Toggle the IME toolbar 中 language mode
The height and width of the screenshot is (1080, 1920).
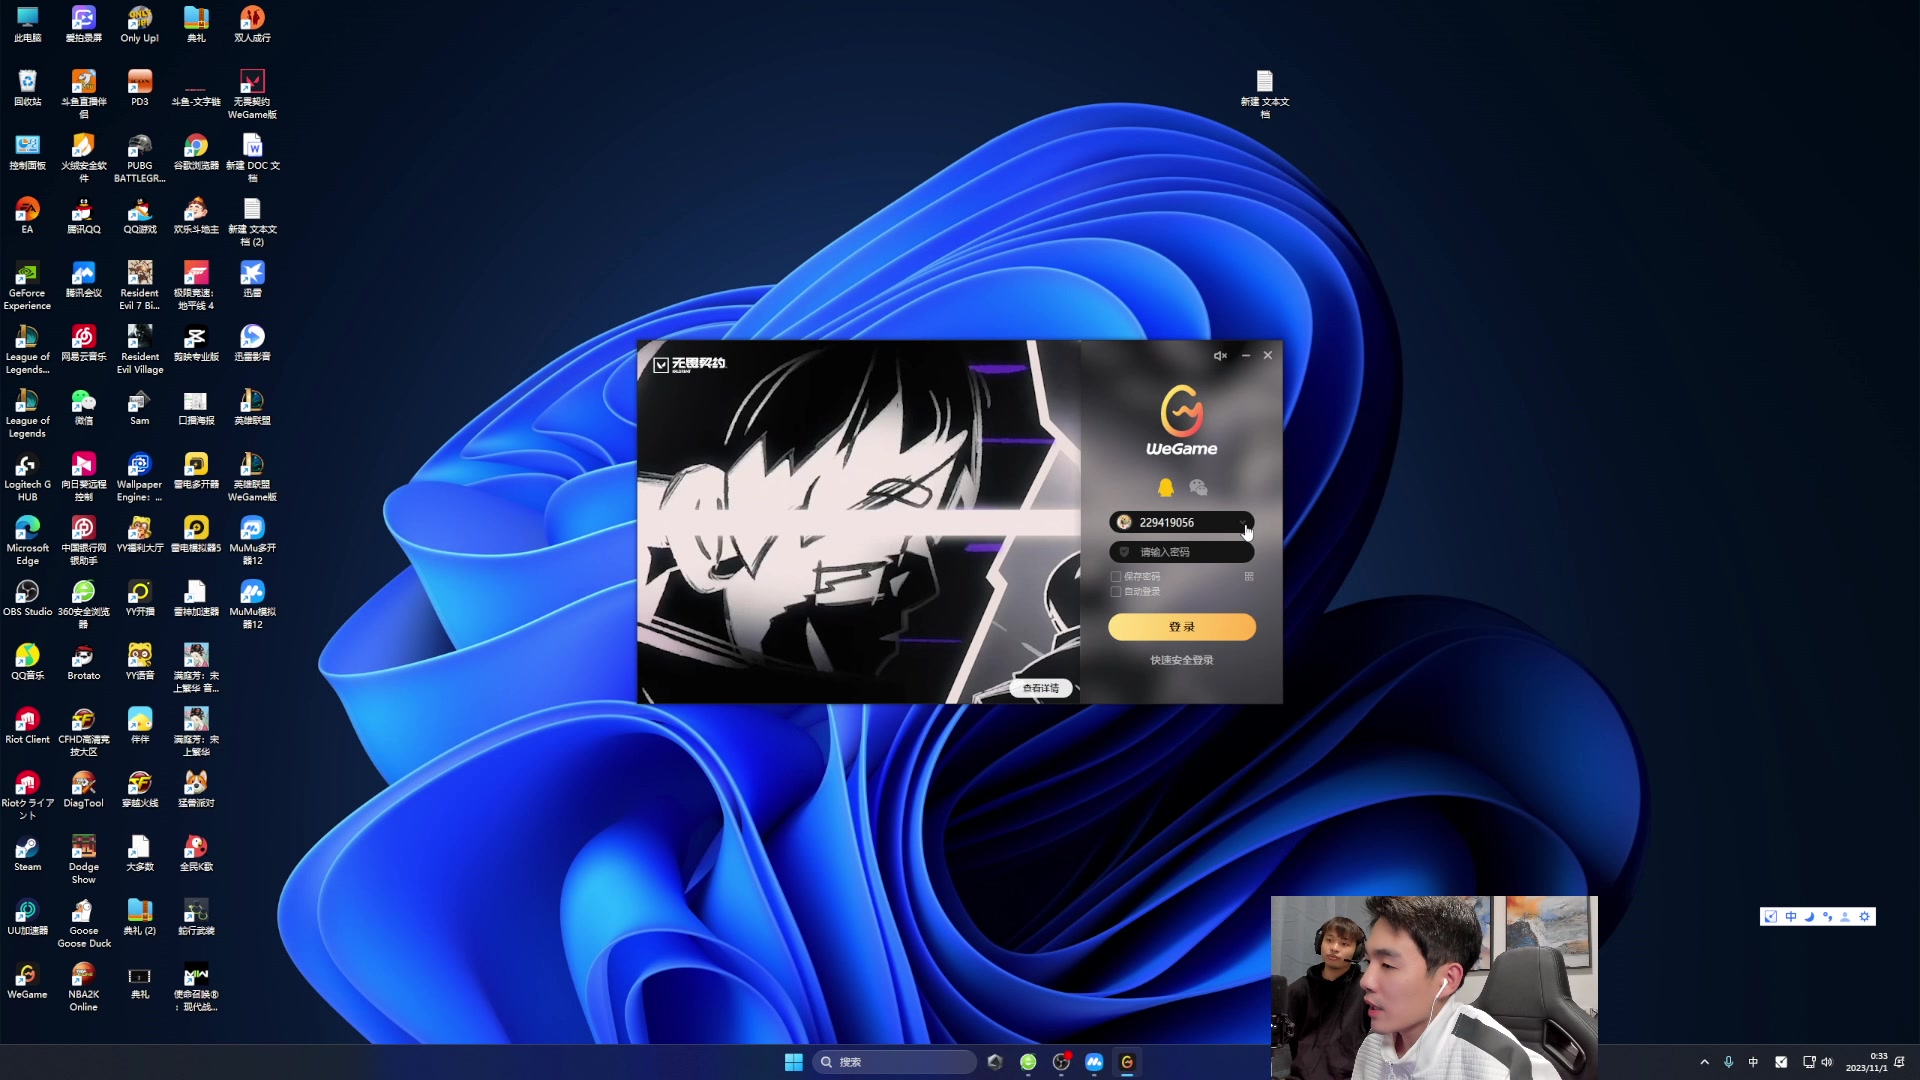1791,917
